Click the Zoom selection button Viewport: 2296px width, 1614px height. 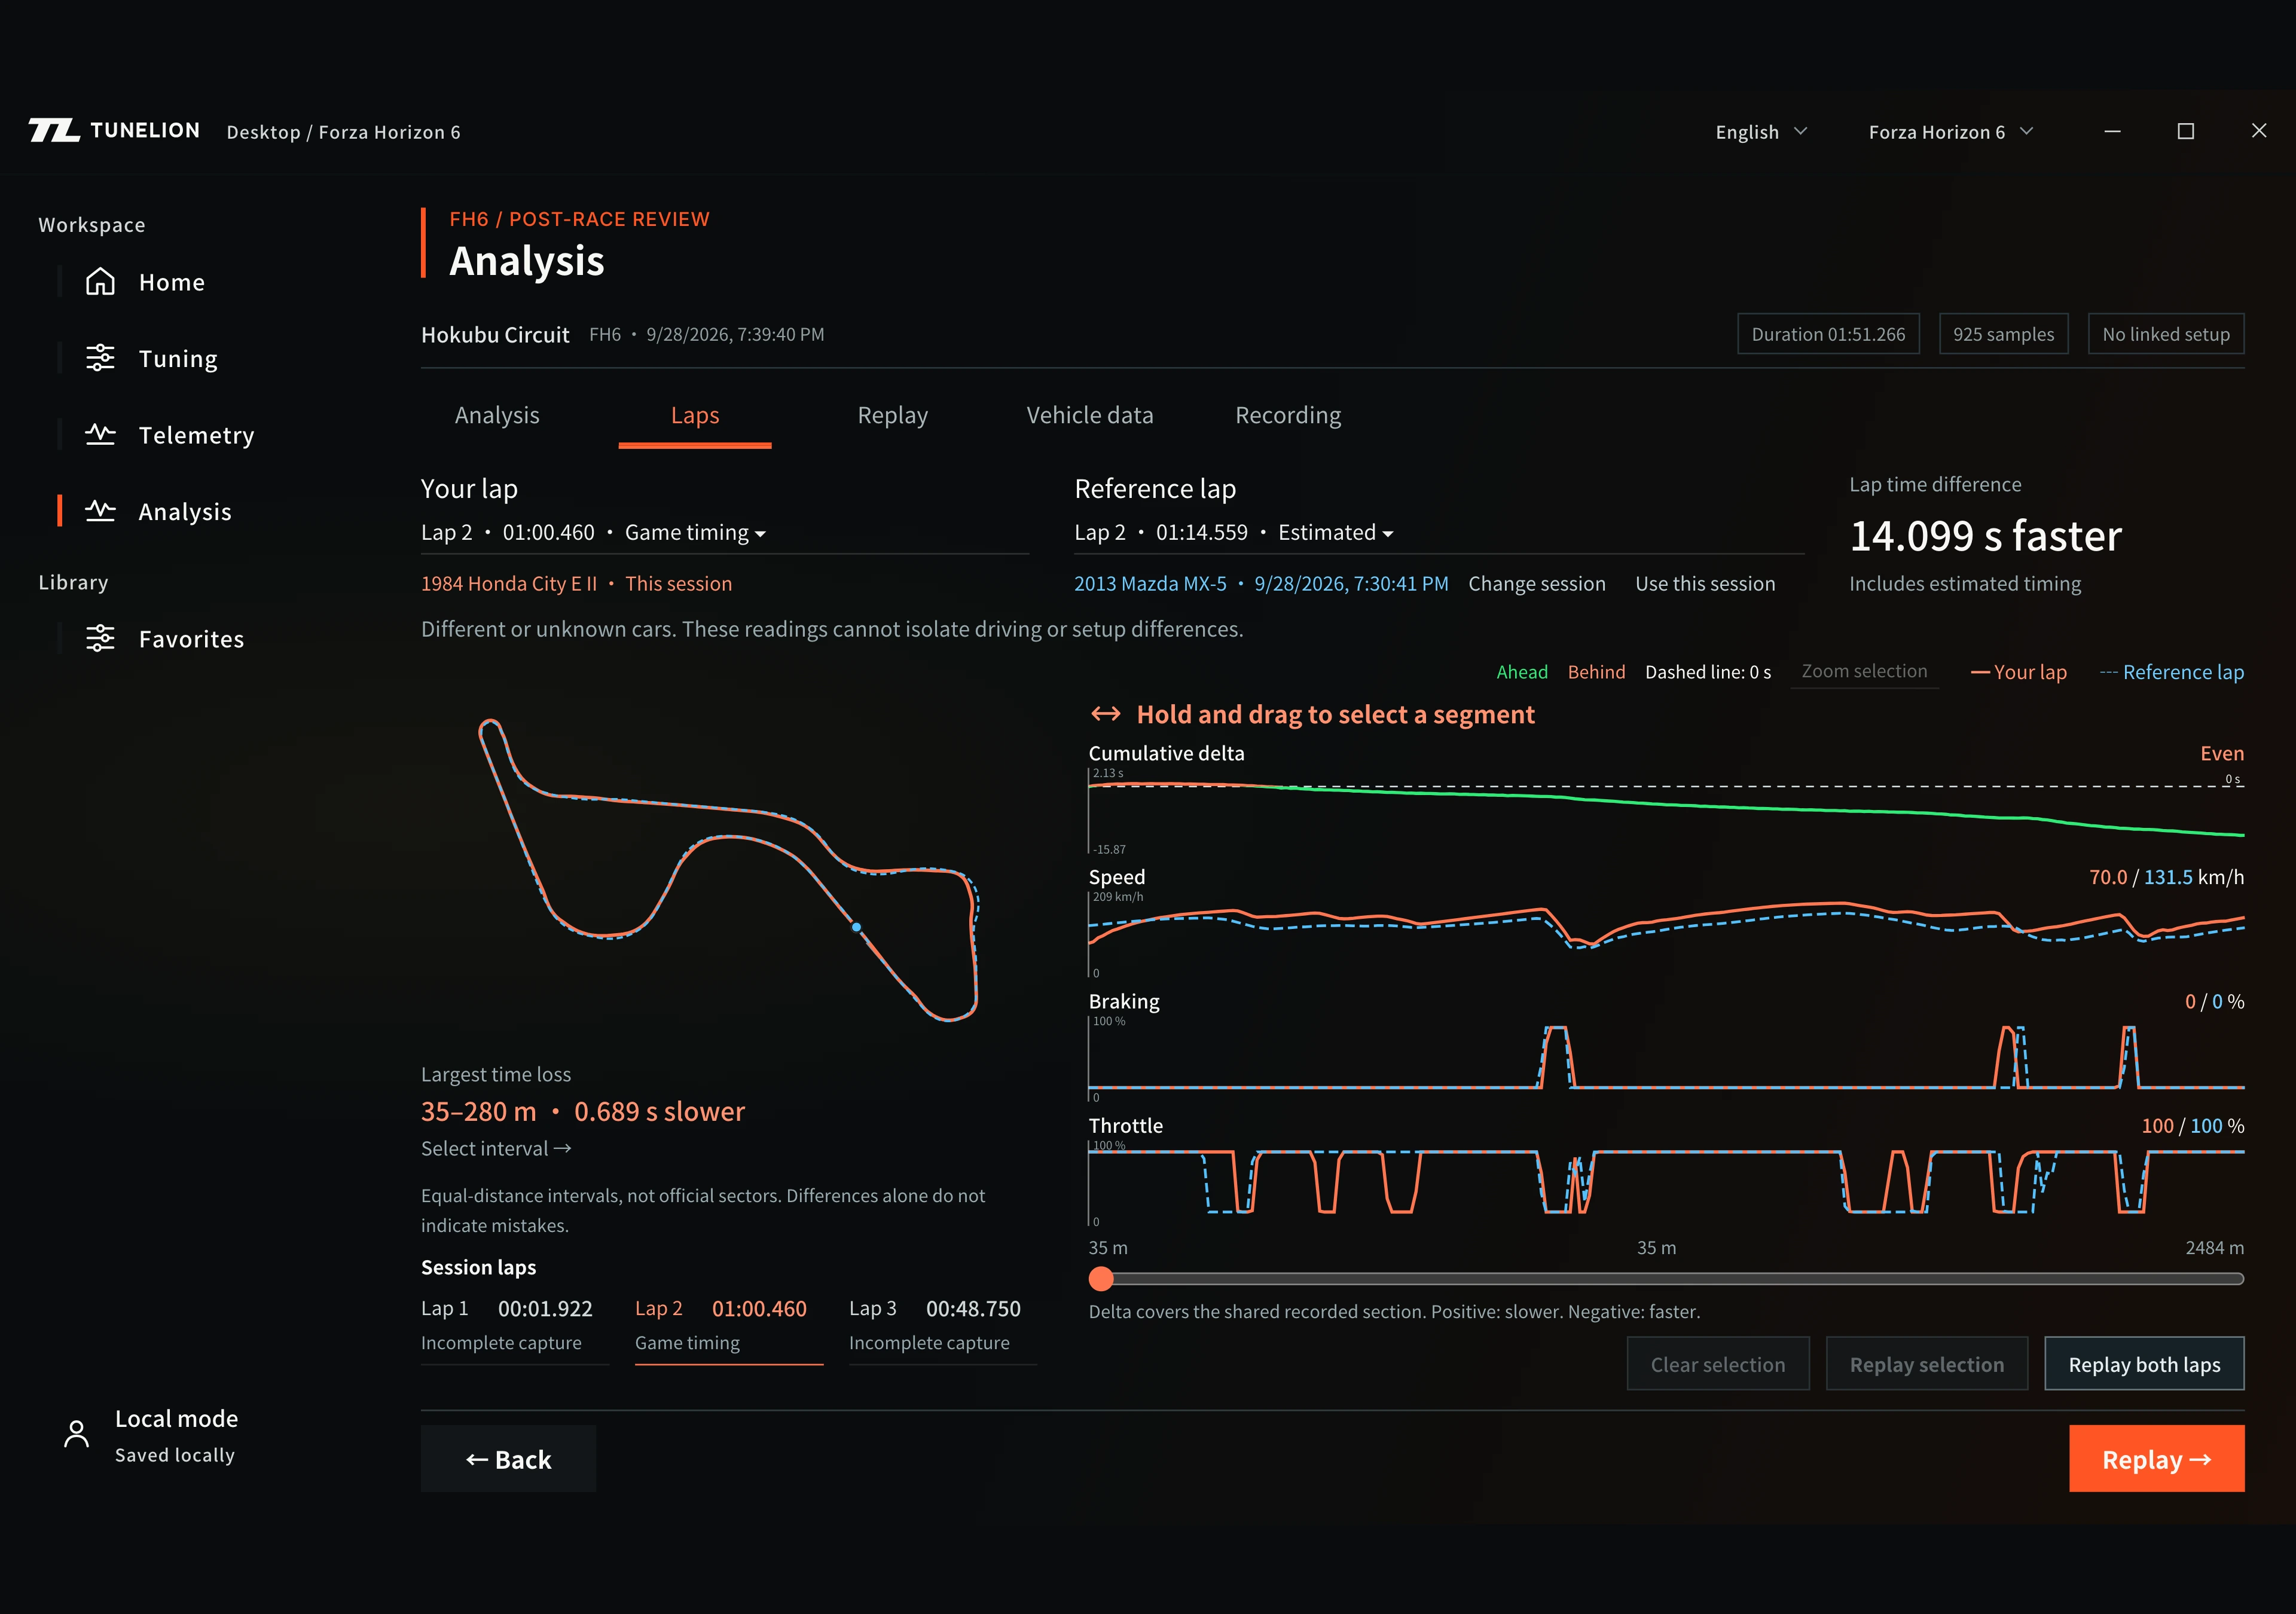tap(1864, 672)
